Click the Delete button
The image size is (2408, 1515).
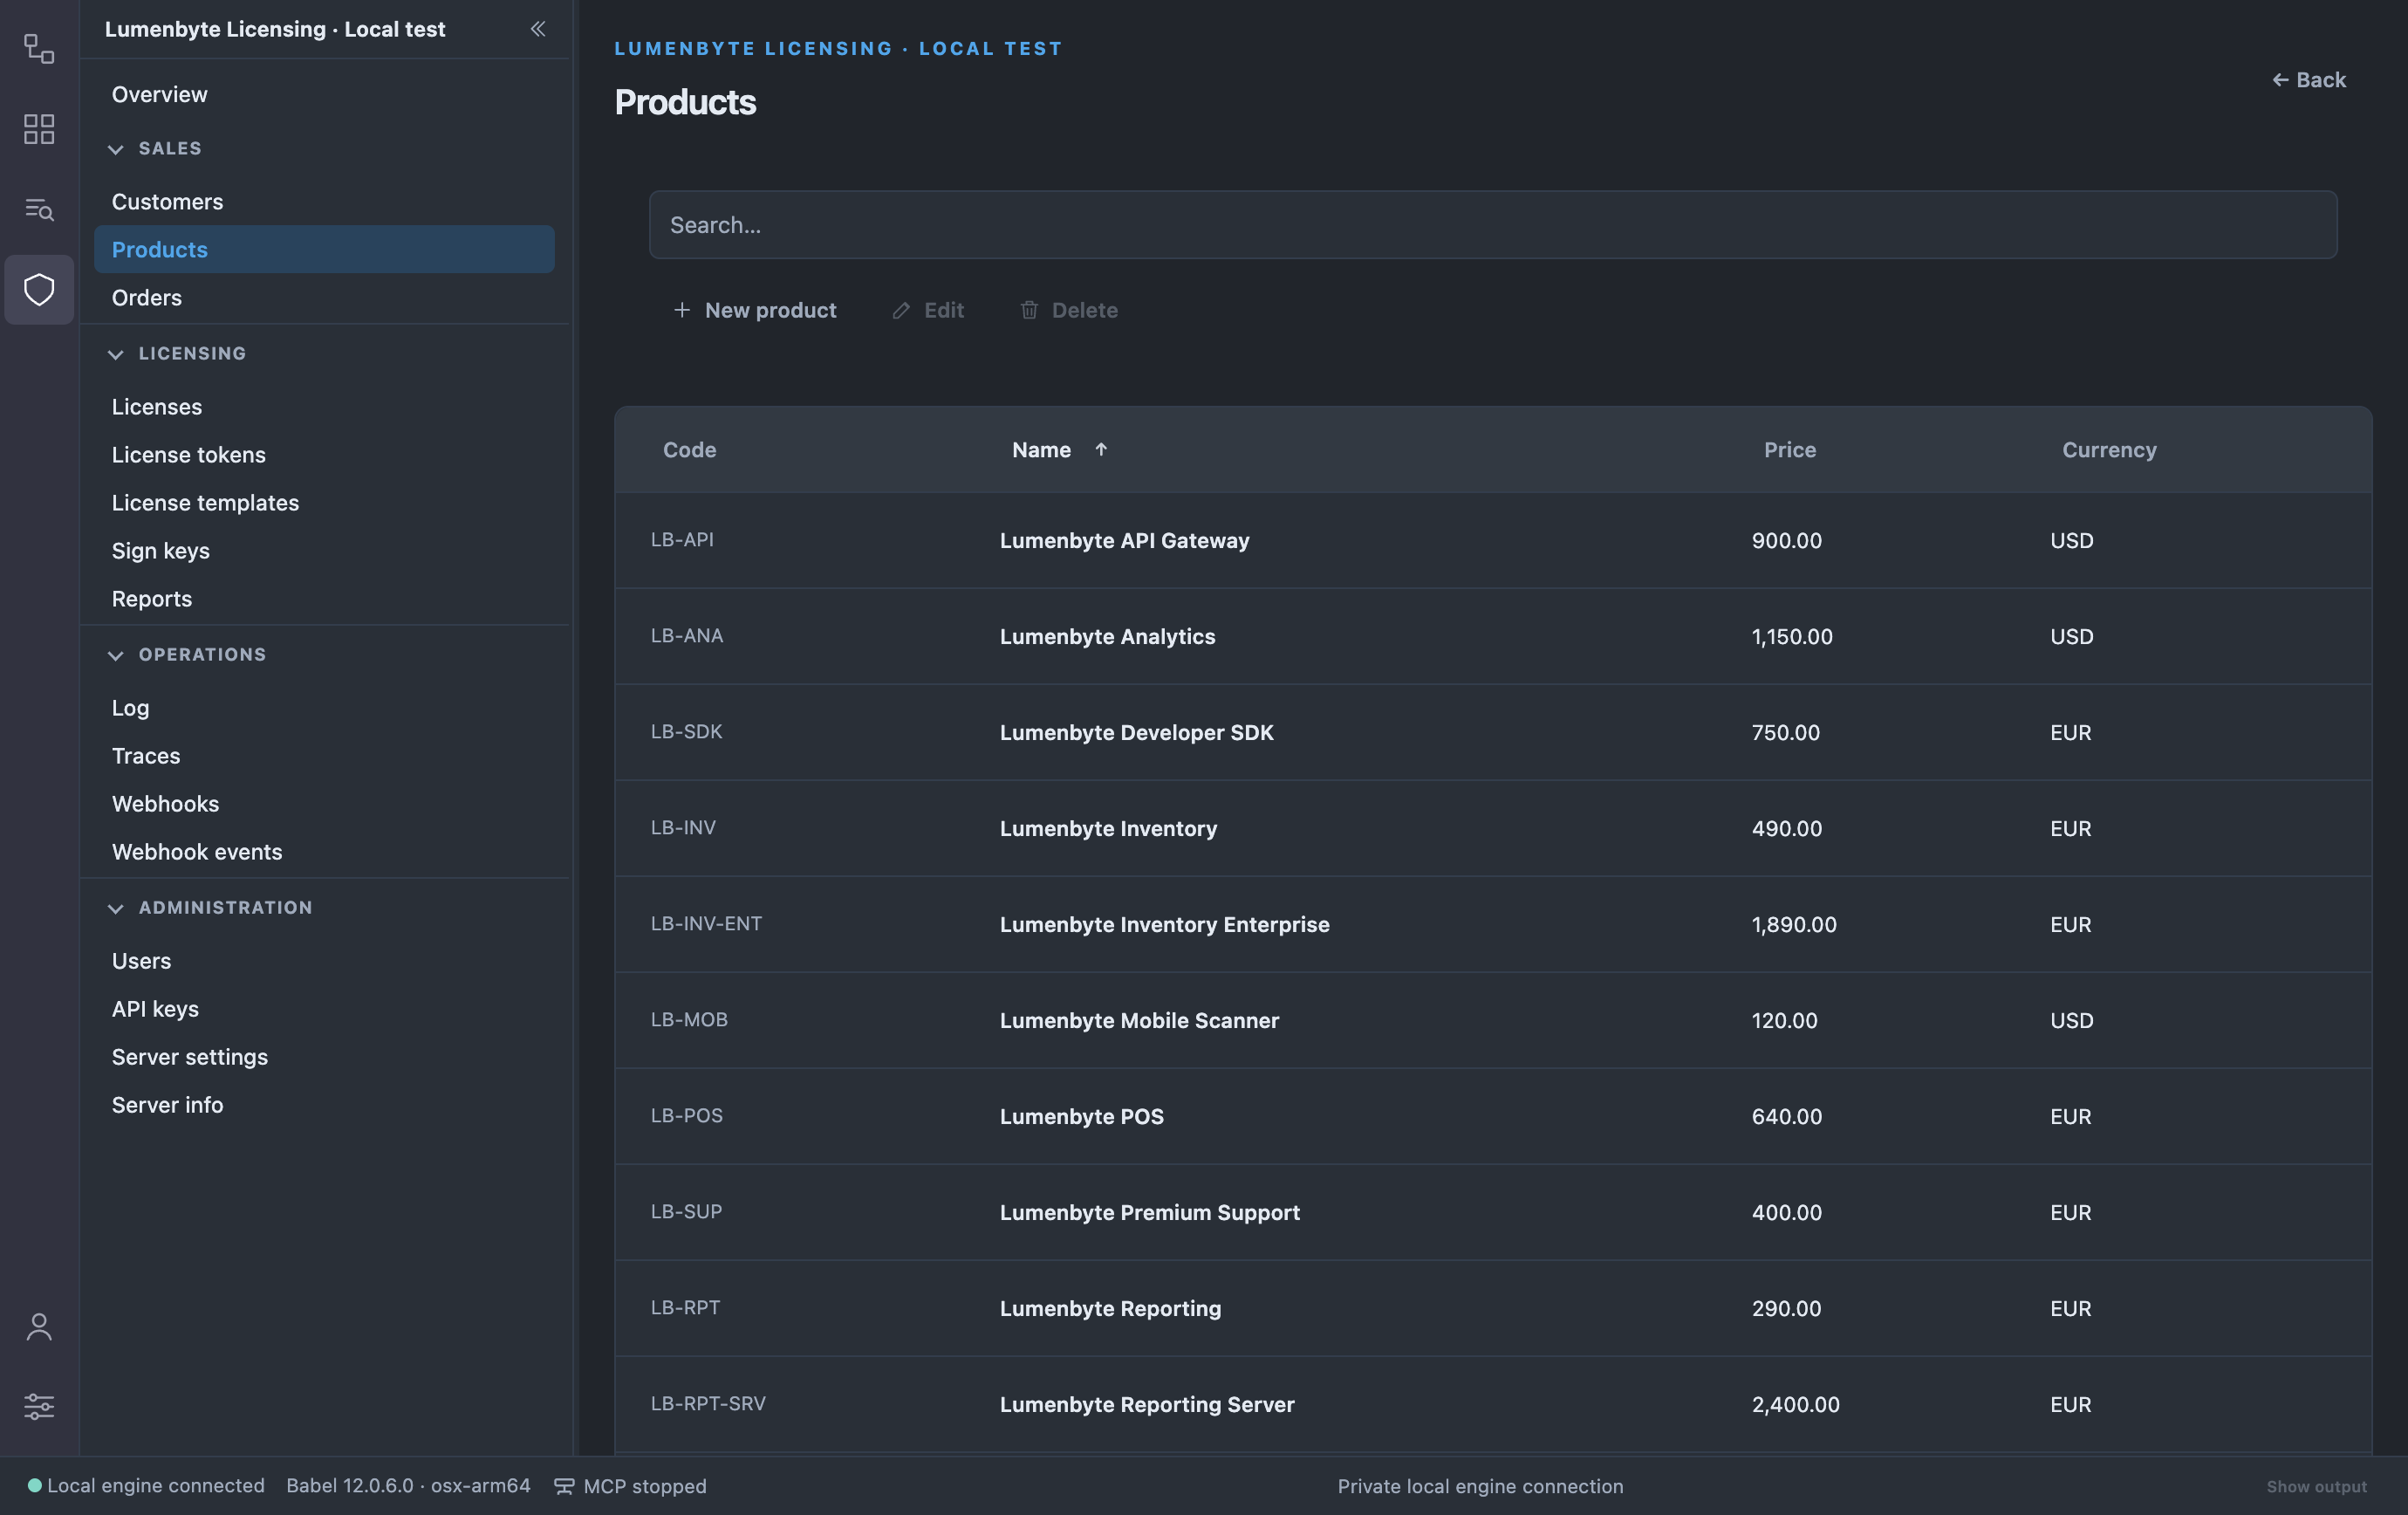pos(1069,310)
